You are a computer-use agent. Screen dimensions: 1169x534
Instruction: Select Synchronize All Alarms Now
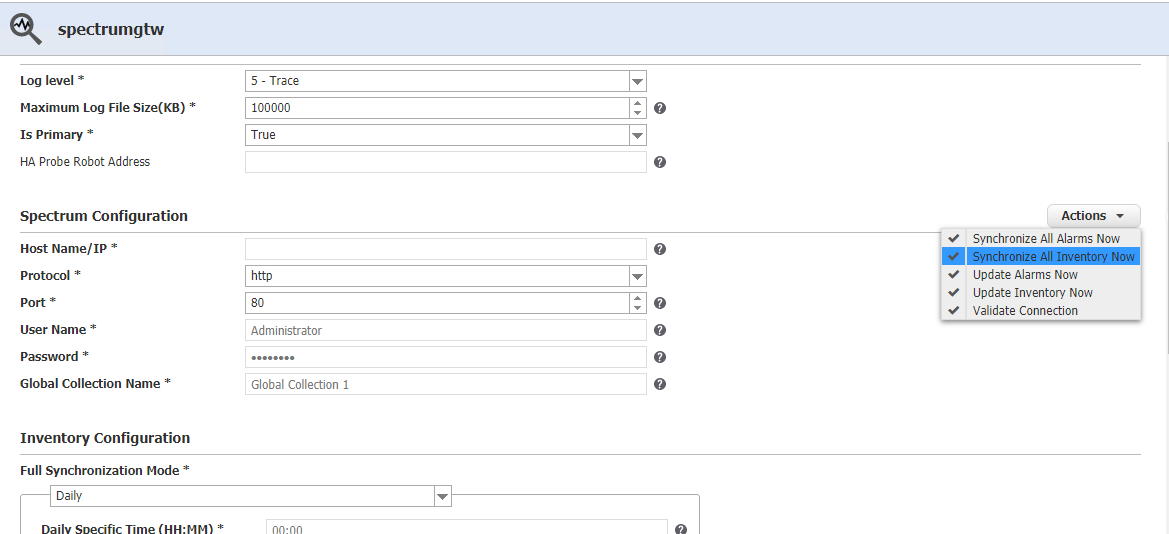tap(1046, 239)
